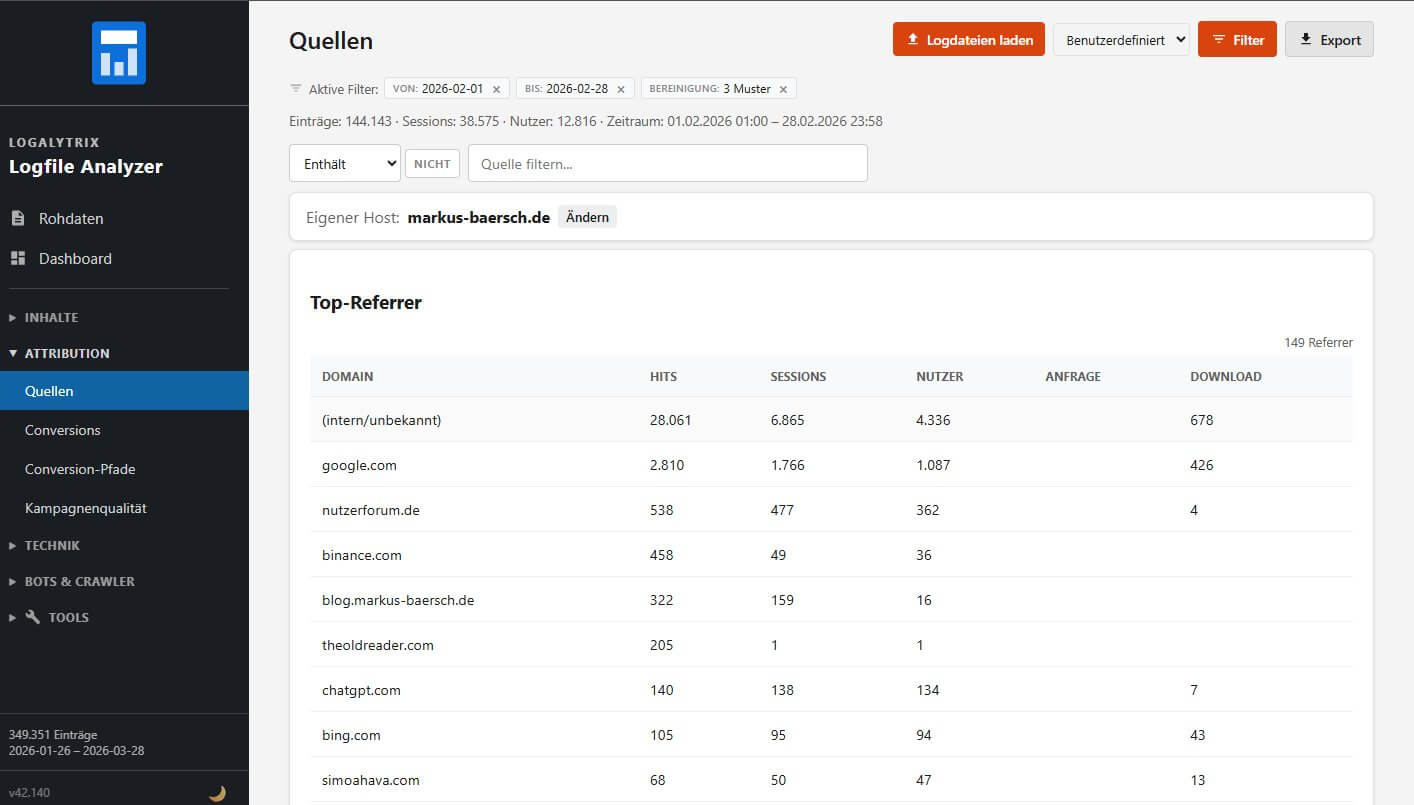Remove the BIS 2026-02-28 filter chip
Viewport: 1414px width, 805px height.
tap(620, 89)
